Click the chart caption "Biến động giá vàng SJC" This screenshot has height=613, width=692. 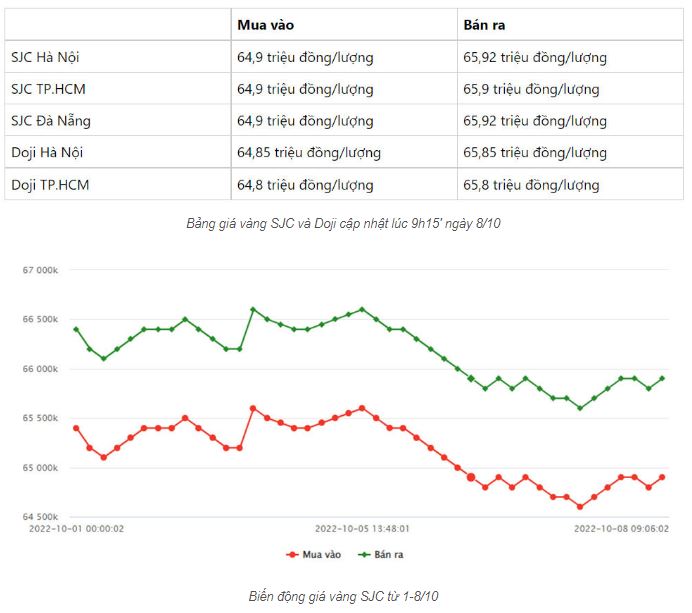point(343,596)
